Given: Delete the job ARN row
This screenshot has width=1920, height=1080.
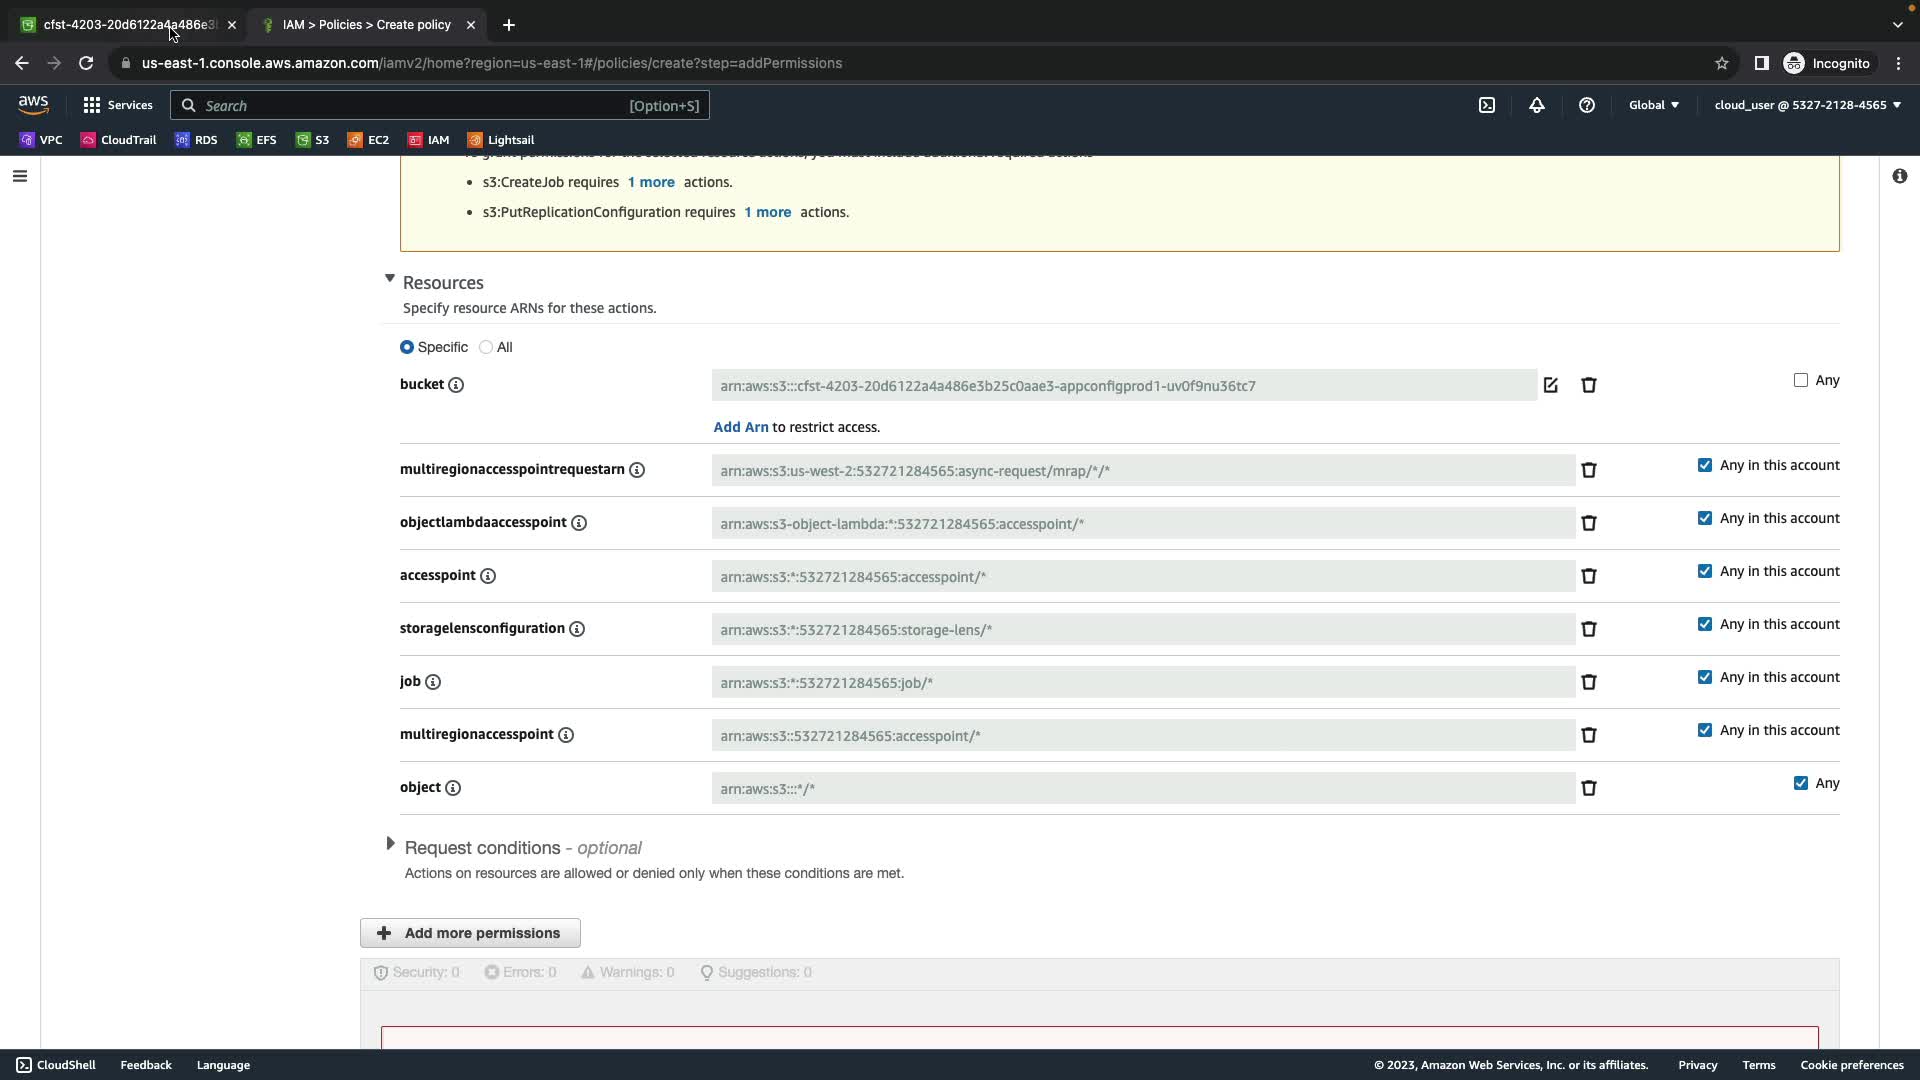Looking at the screenshot, I should pos(1588,682).
